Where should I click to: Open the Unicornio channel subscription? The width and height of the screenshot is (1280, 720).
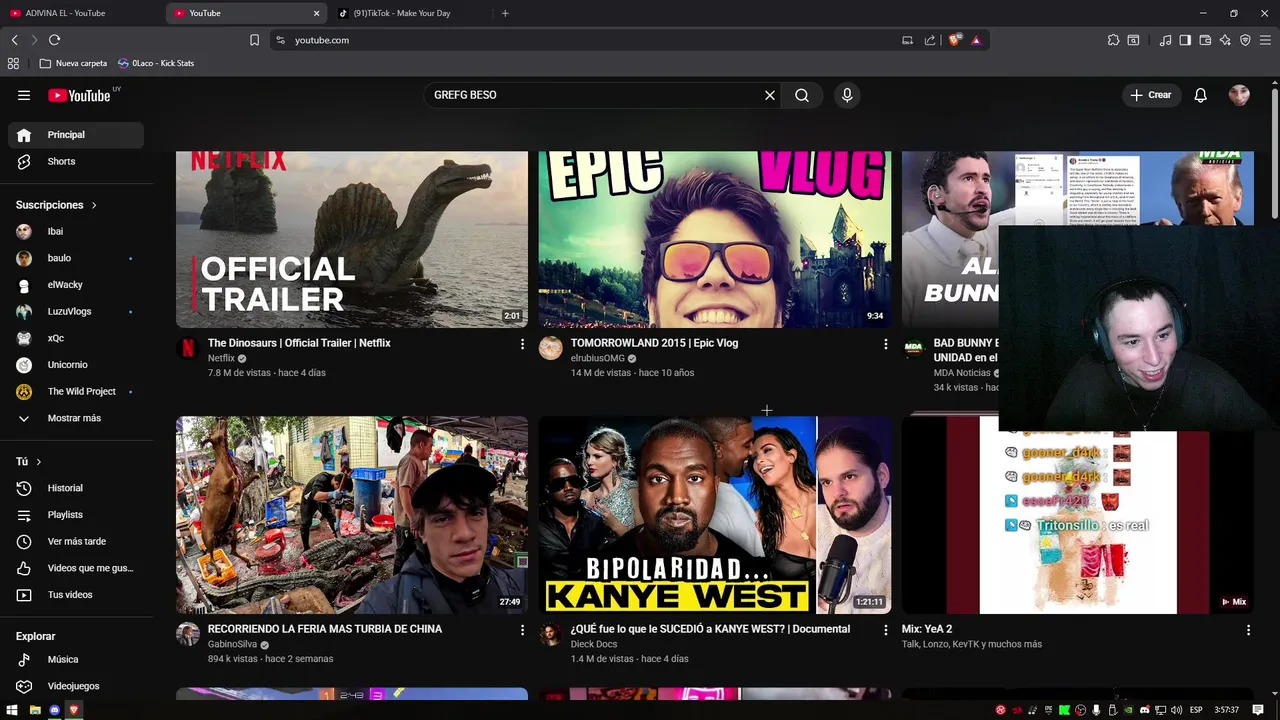tap(76, 365)
